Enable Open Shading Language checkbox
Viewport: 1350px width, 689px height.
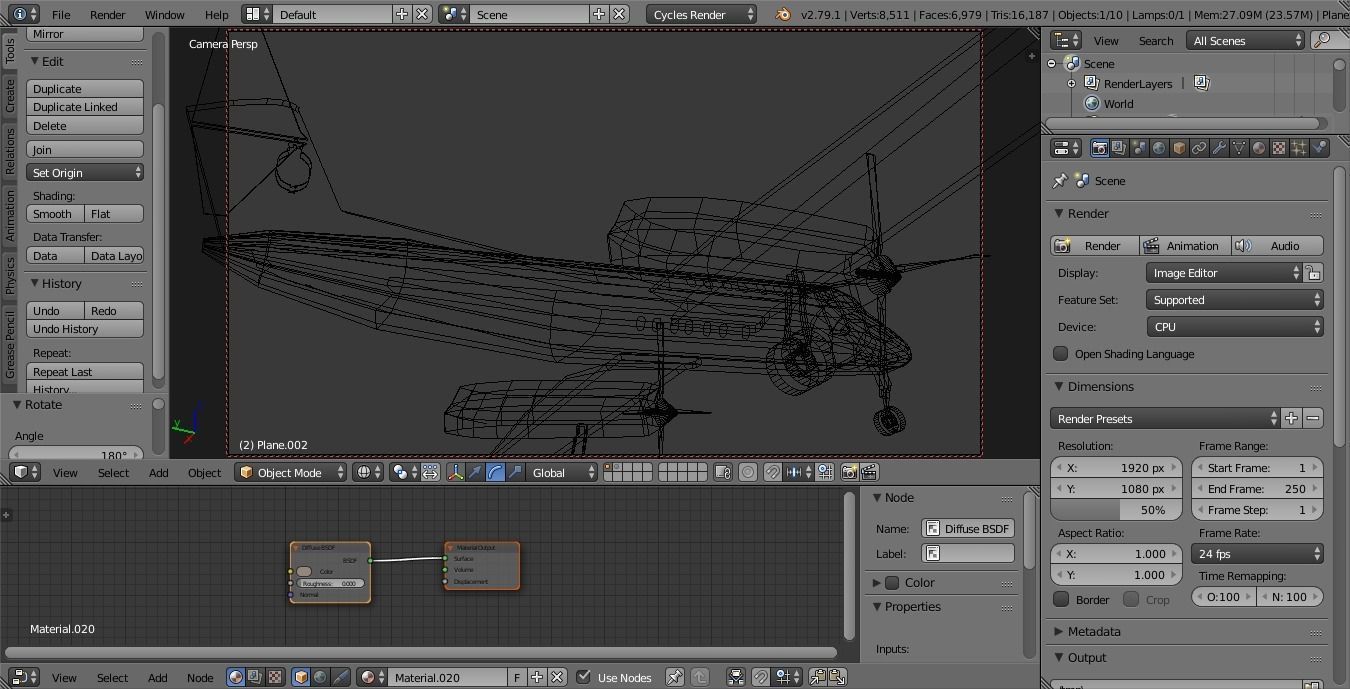(x=1061, y=353)
